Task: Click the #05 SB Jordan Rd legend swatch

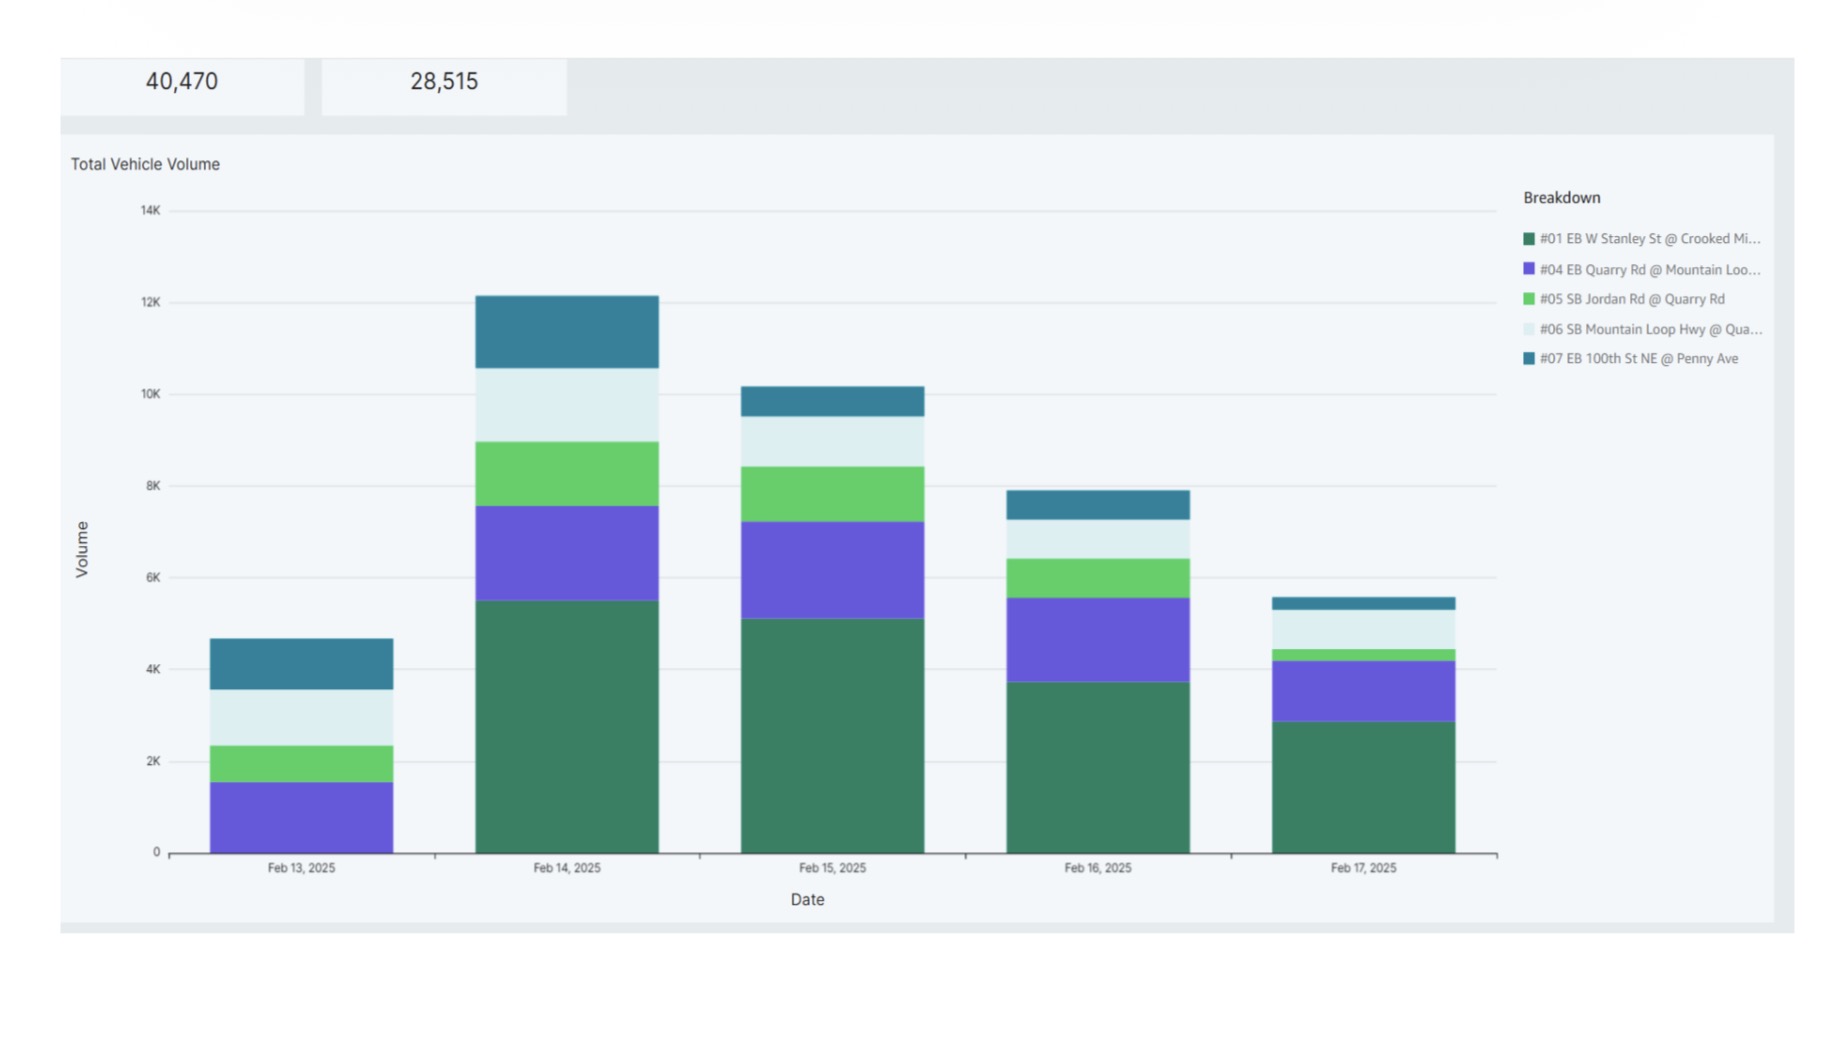Action: [1528, 299]
